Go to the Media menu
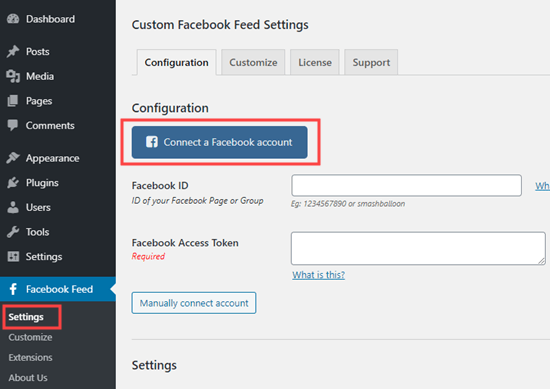The height and width of the screenshot is (389, 550). point(58,76)
